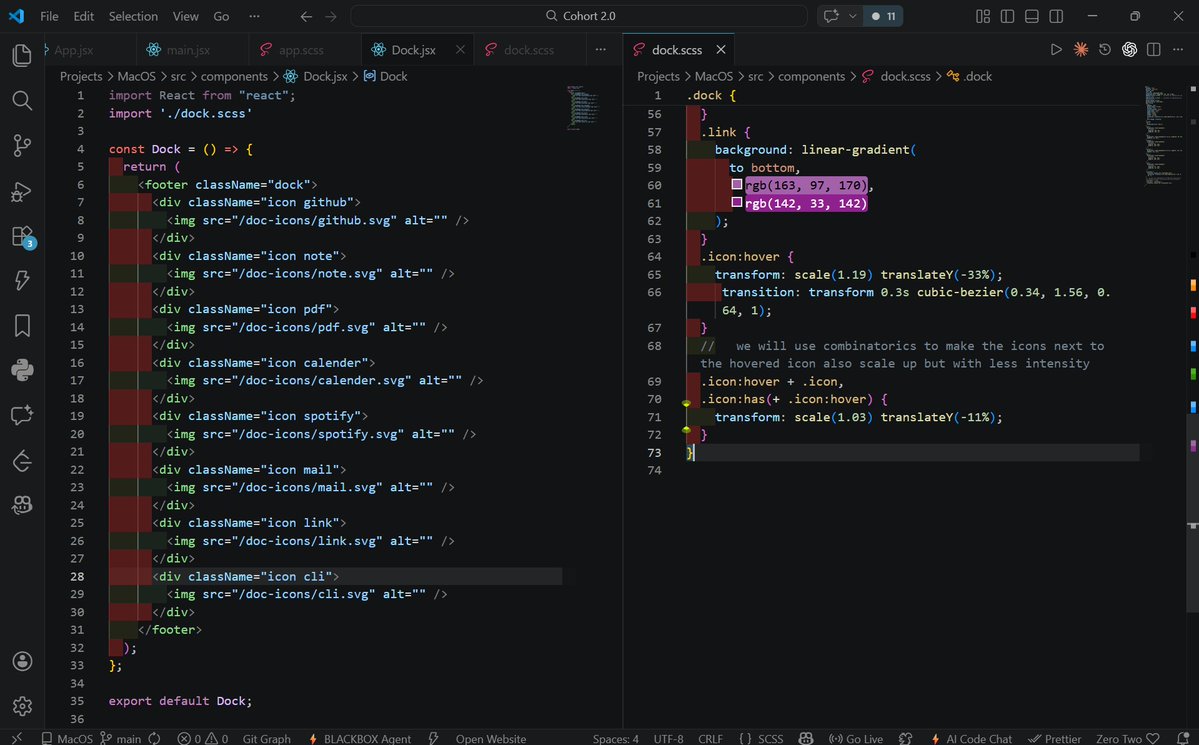
Task: Click the Run play button in editor toolbar
Action: [x=1056, y=50]
